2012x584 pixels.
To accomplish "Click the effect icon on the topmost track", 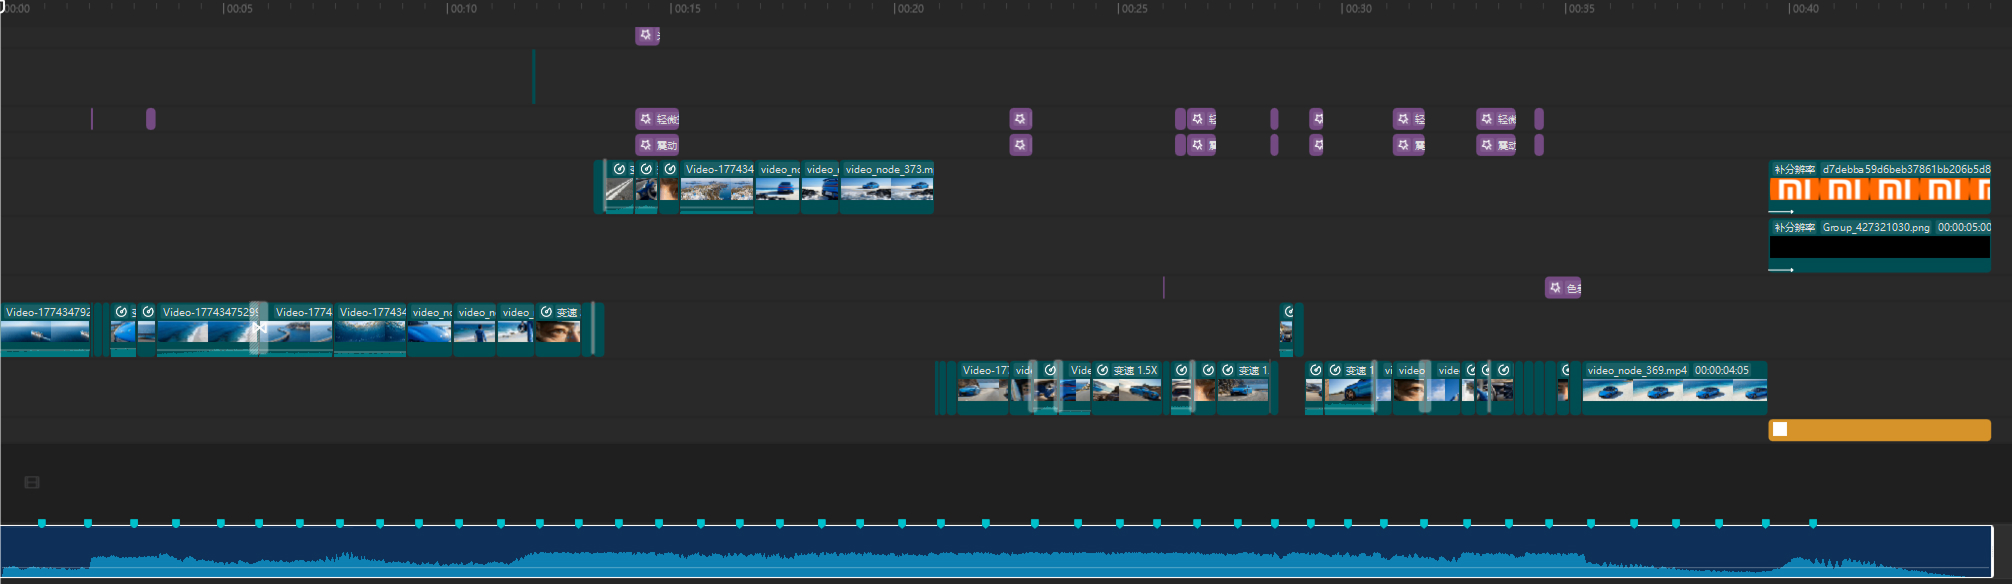I will click(645, 35).
